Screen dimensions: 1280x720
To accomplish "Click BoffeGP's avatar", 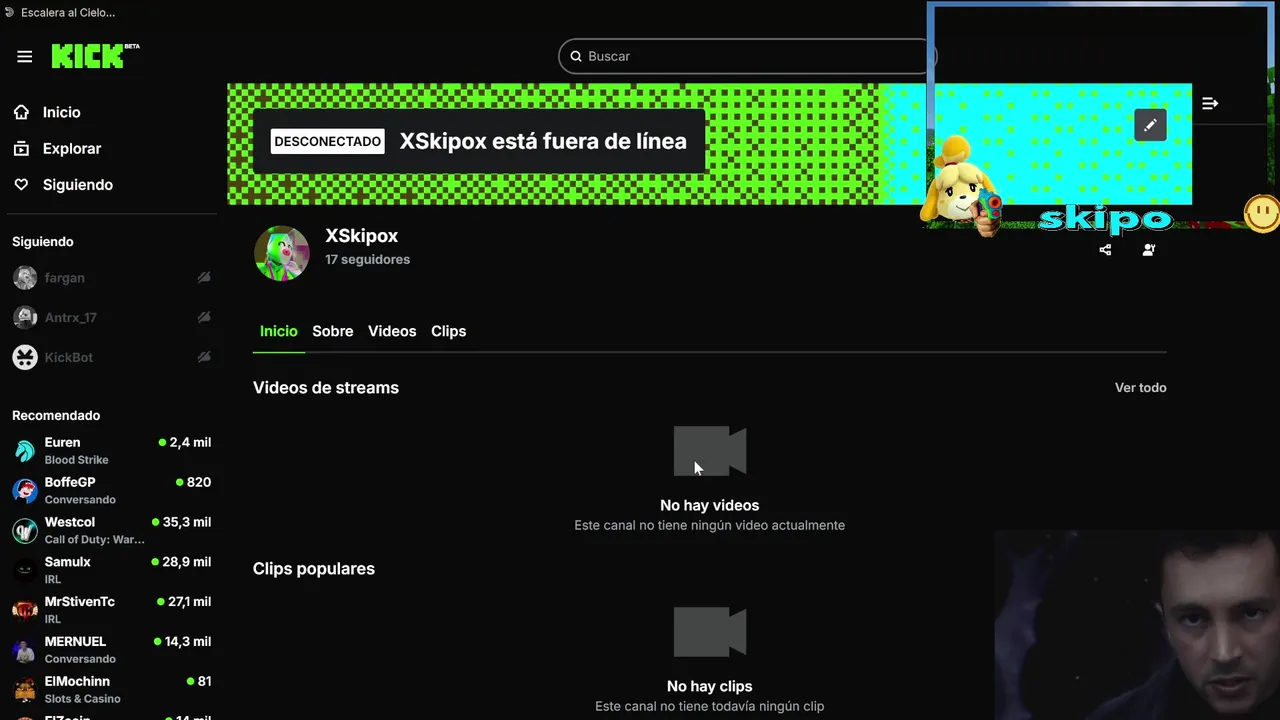I will coord(25,490).
